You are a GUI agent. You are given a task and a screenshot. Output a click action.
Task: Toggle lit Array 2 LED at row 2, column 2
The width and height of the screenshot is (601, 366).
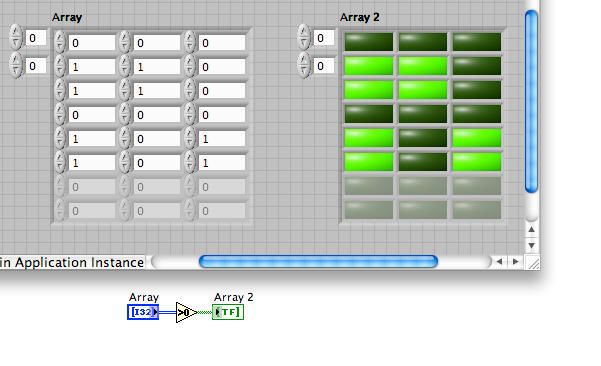coord(423,66)
